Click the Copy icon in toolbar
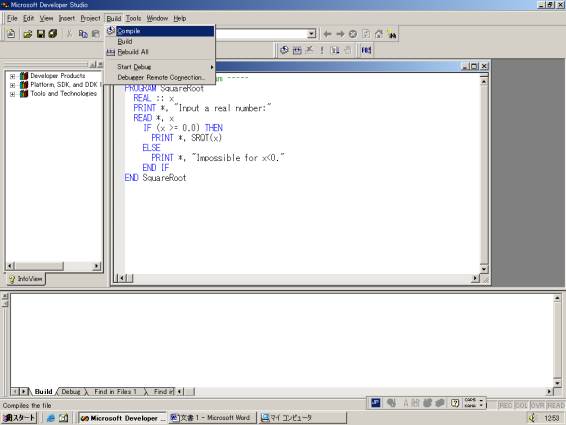Viewport: 566px width, 425px height. click(83, 34)
